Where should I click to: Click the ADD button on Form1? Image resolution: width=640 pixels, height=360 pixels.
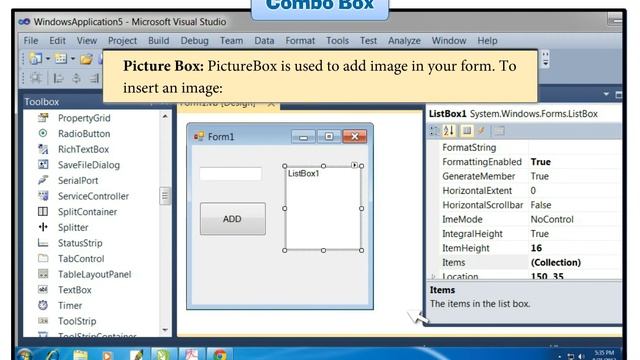tap(233, 219)
